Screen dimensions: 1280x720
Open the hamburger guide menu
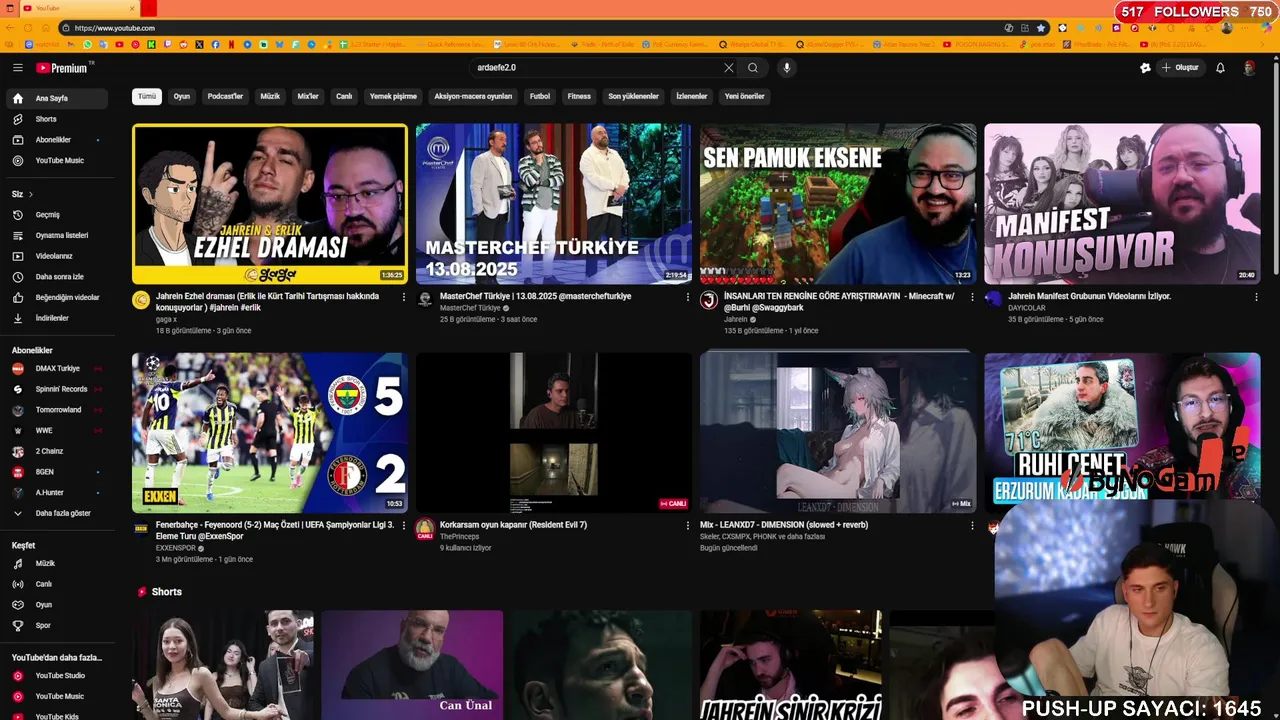[x=17, y=68]
